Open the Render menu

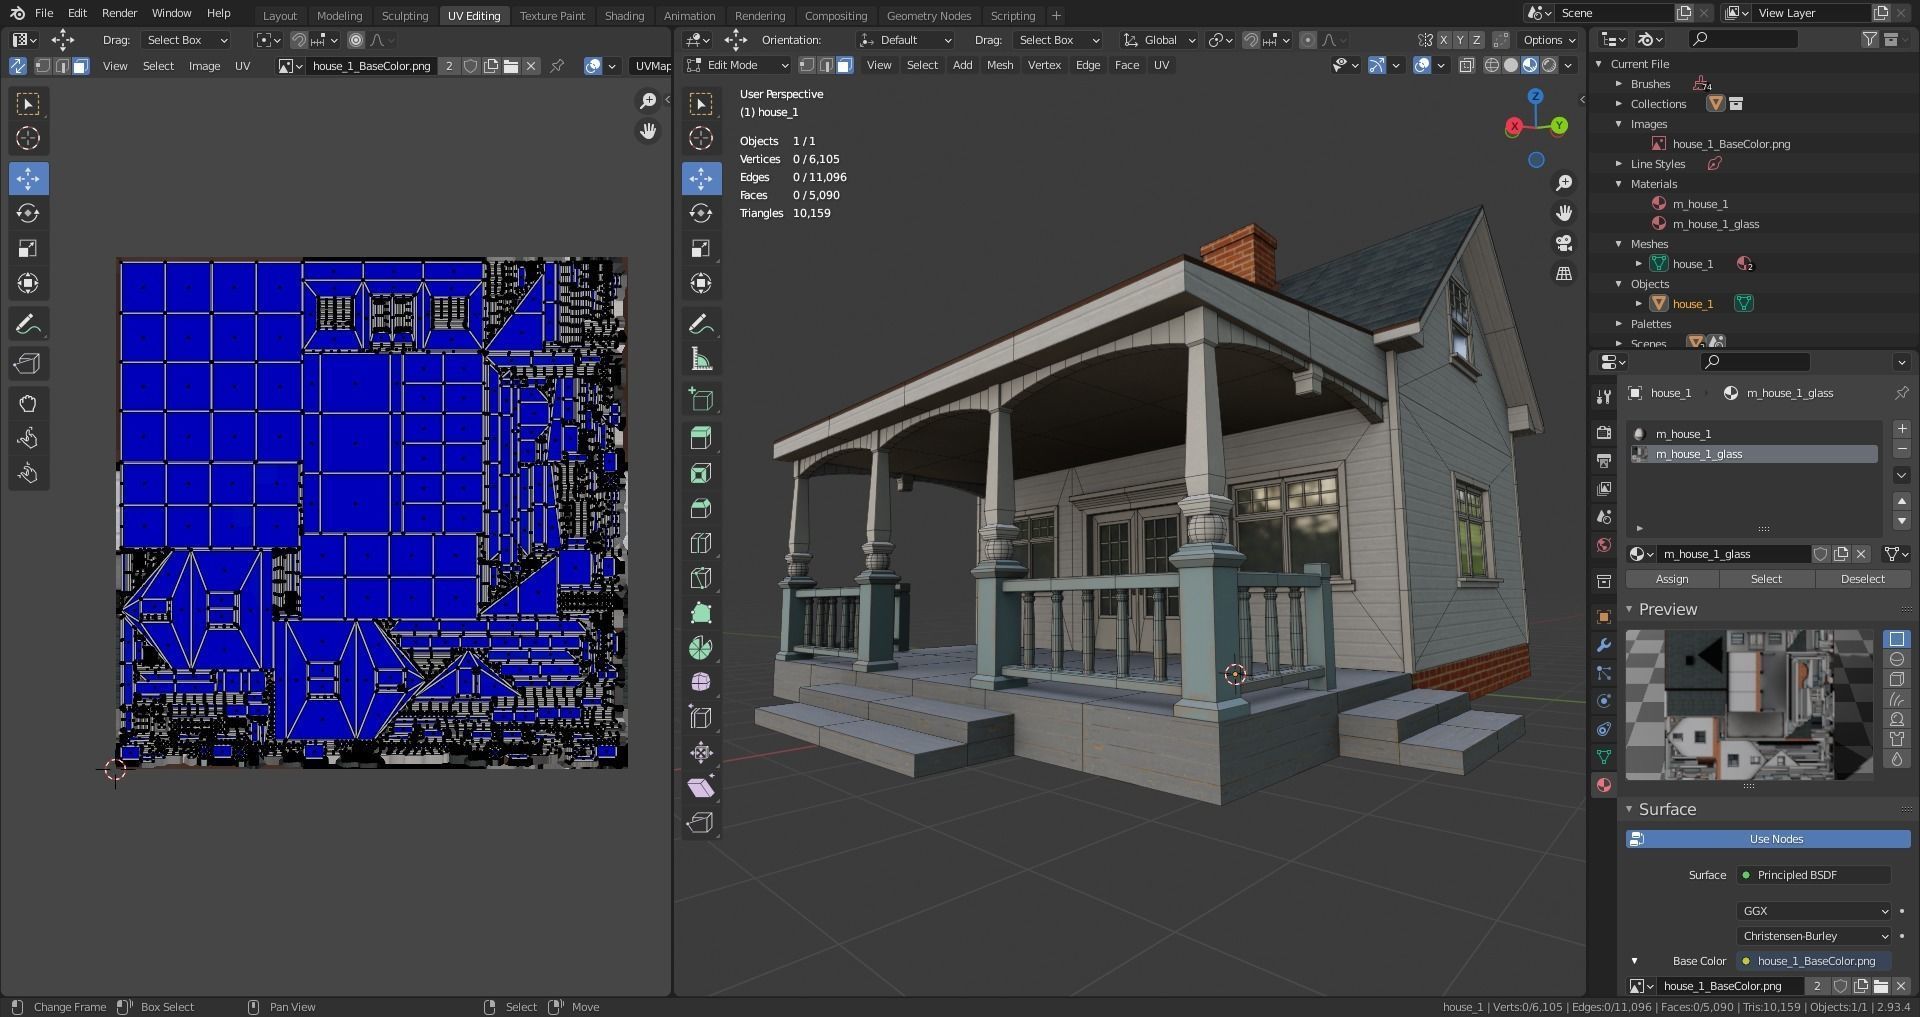click(119, 13)
